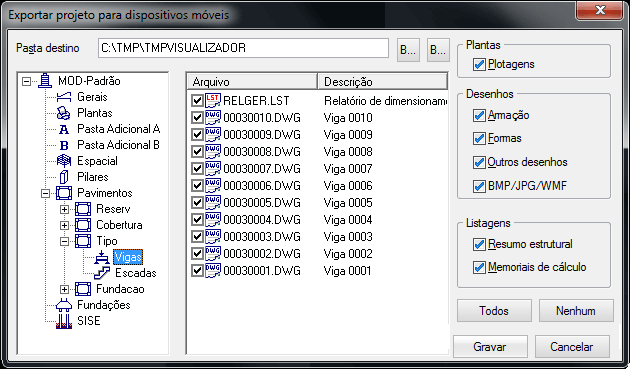
Task: Close the export dialog window
Action: [x=600, y=10]
